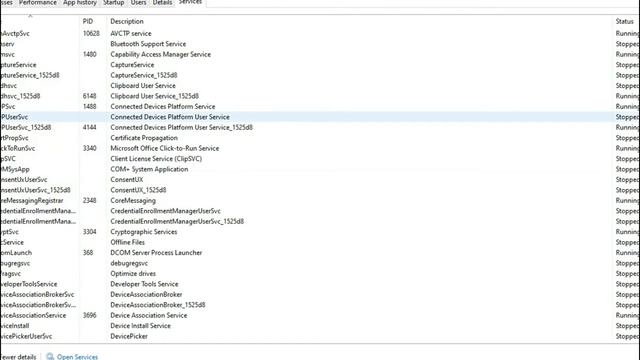Click PID 6148 cell
The image size is (640, 360).
click(89, 96)
